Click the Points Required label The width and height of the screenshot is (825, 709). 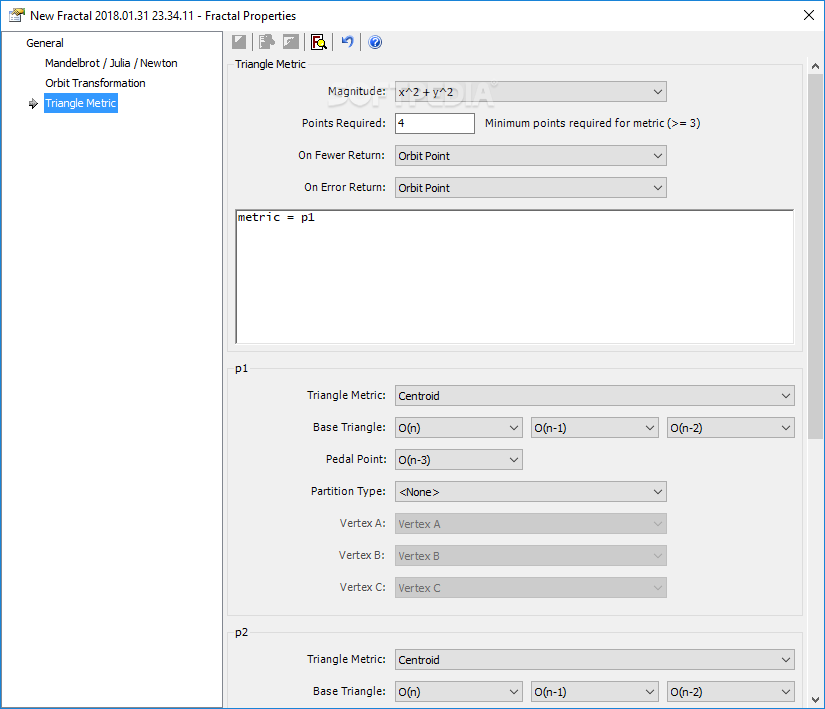pyautogui.click(x=344, y=123)
